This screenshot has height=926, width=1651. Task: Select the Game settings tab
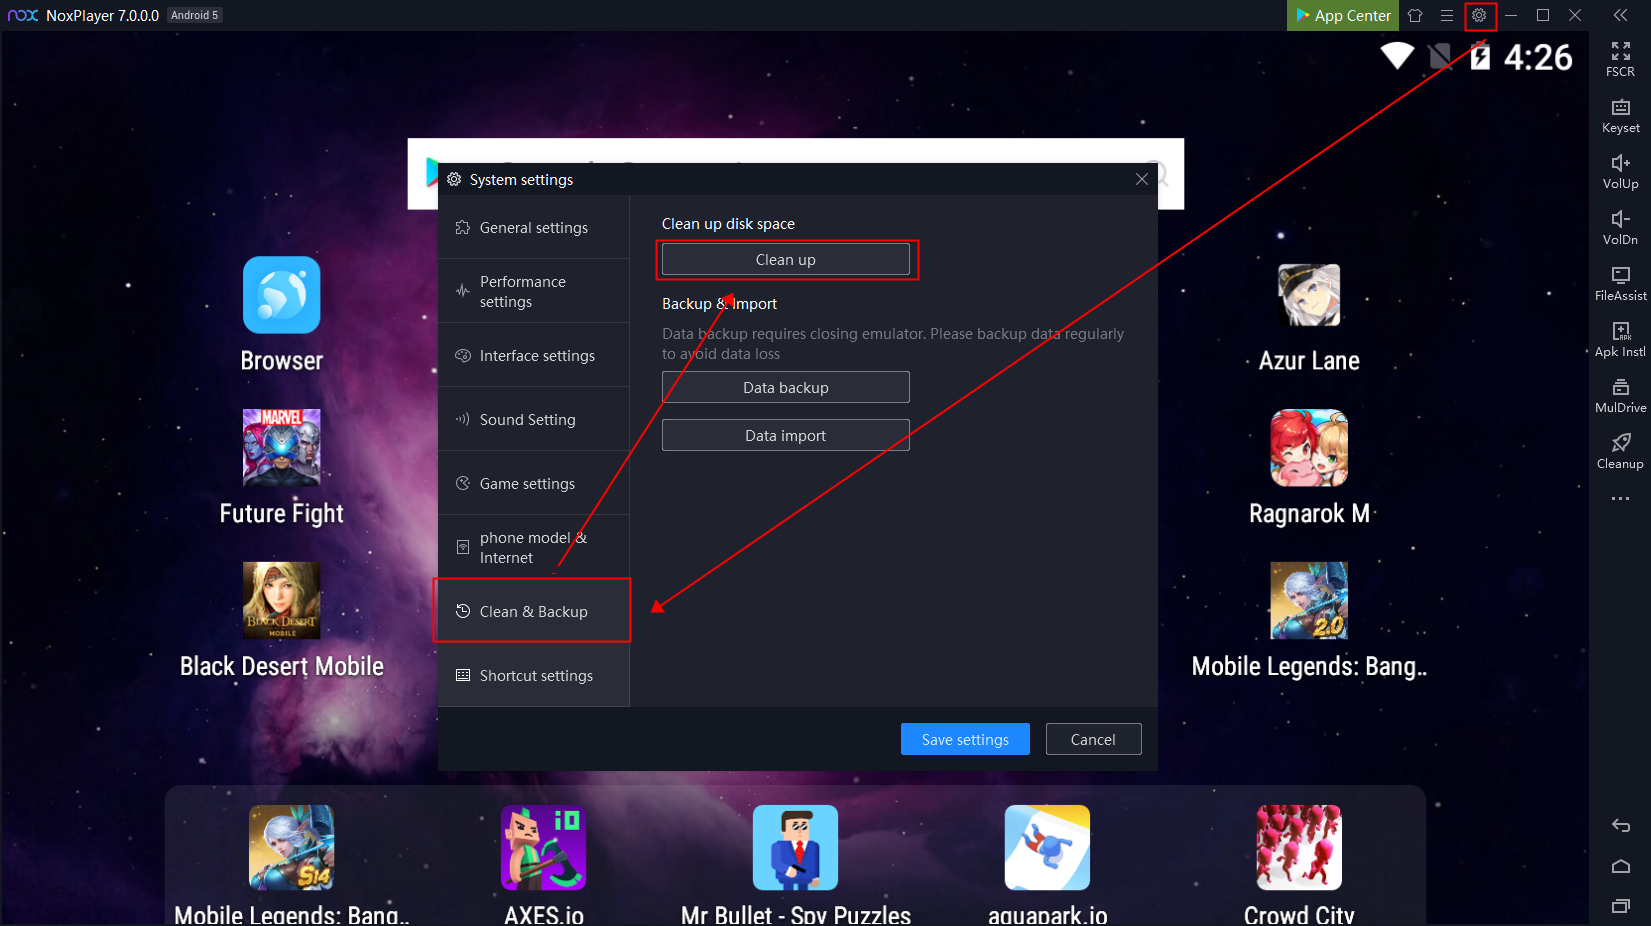coord(533,484)
